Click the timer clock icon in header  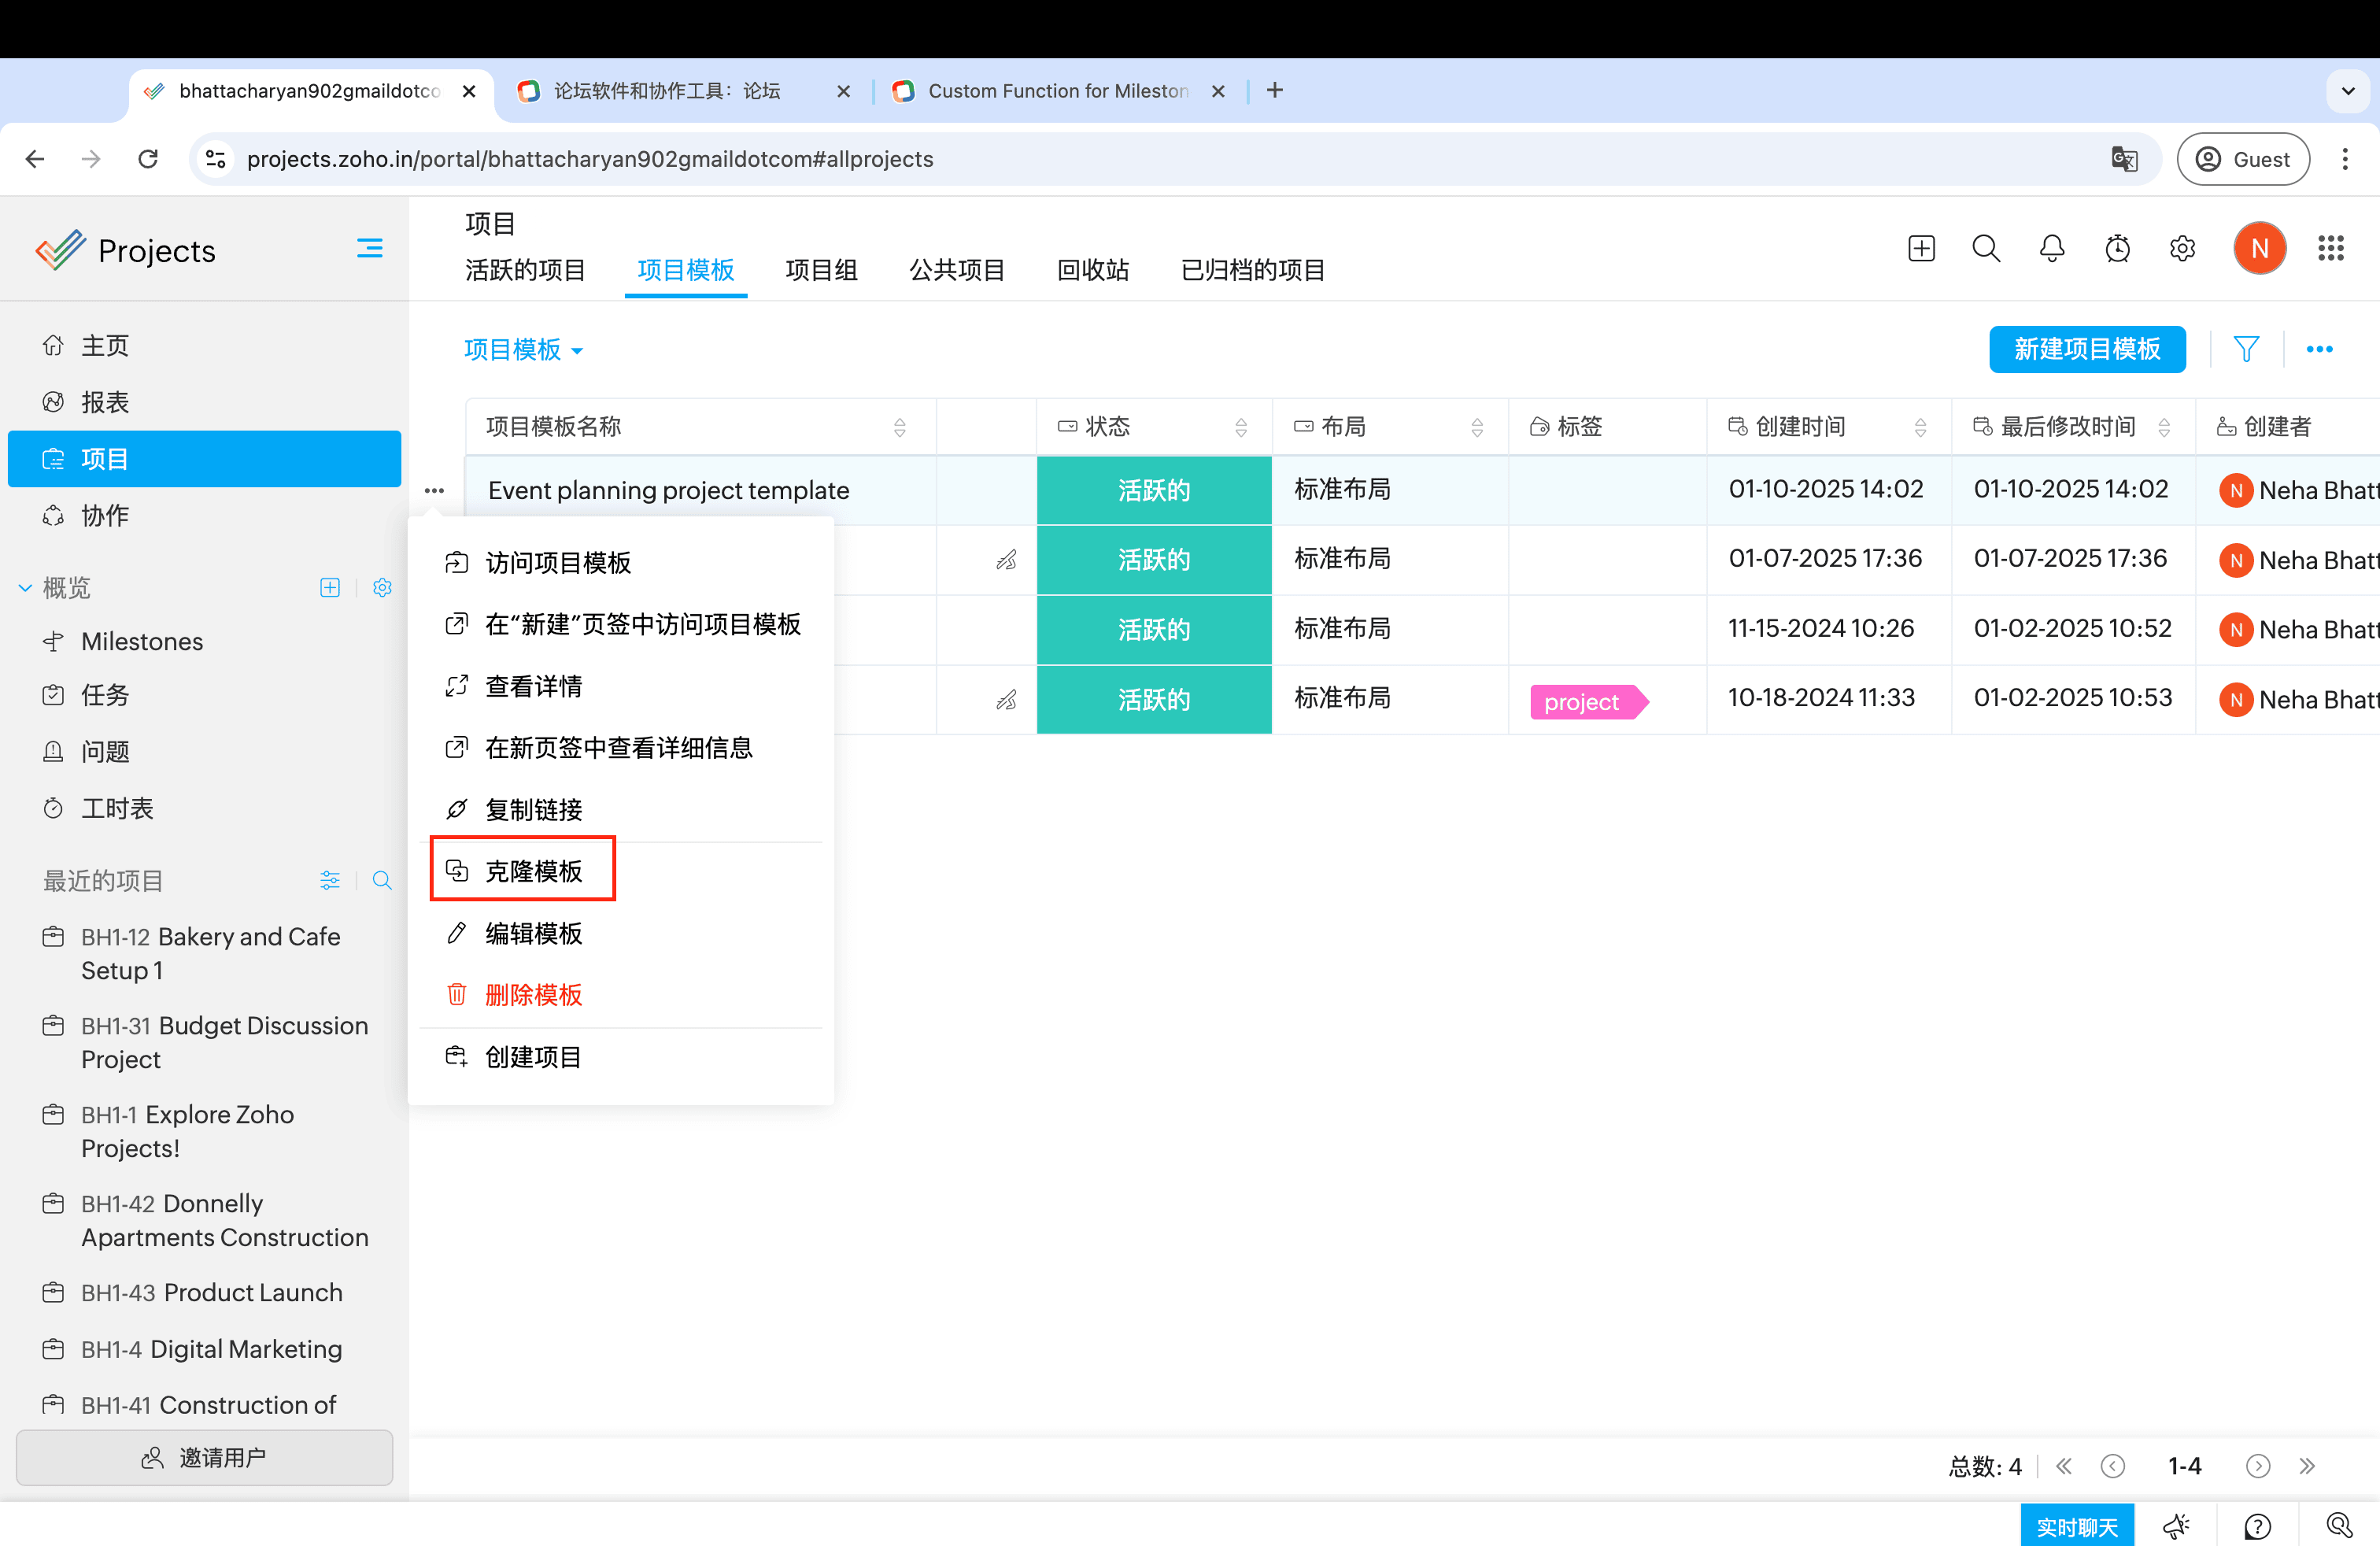coord(2117,248)
